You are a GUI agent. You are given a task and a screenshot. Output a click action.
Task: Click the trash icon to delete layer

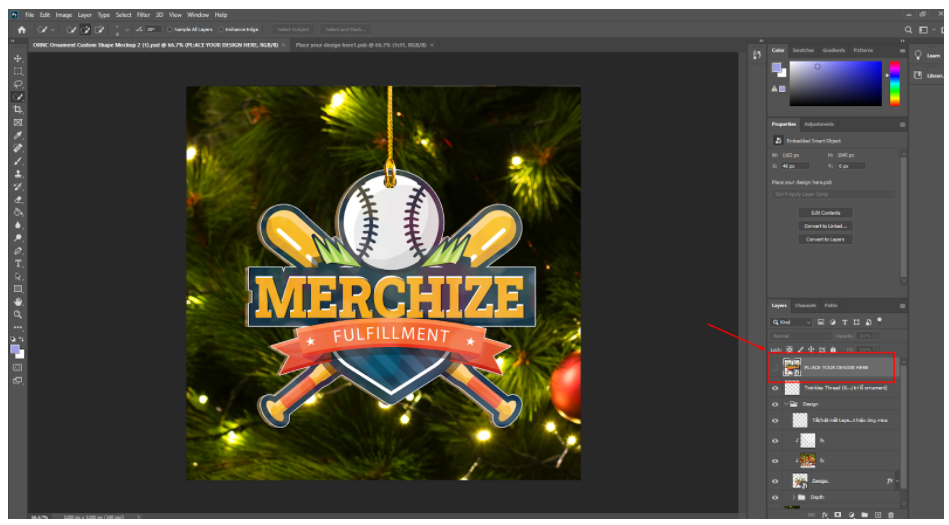[x=891, y=515]
